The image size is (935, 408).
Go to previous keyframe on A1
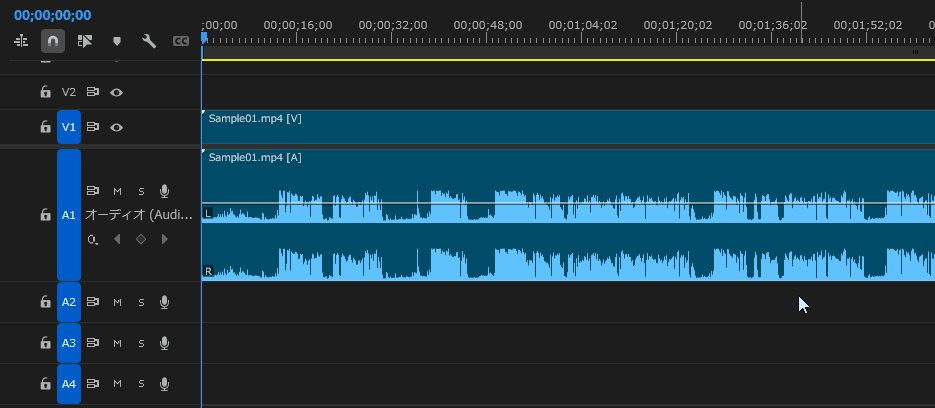(117, 239)
